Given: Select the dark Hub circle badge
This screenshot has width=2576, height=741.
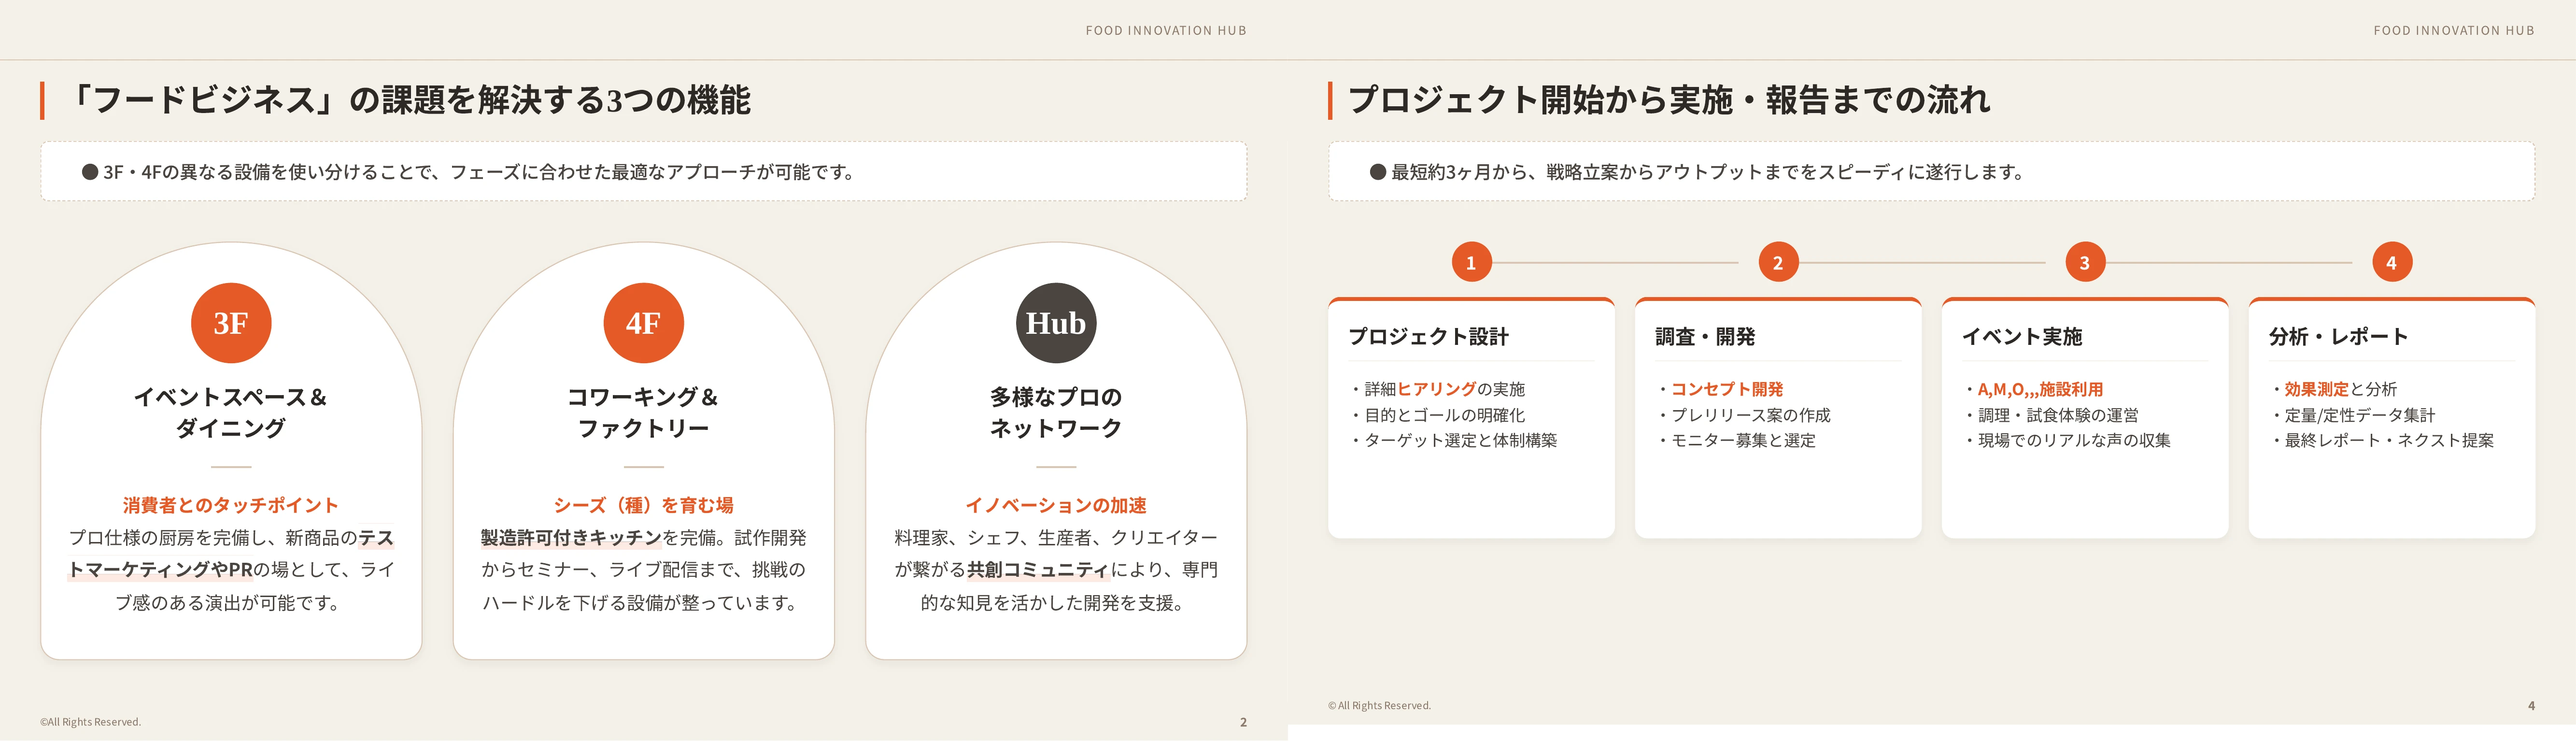Looking at the screenshot, I should 1056,323.
